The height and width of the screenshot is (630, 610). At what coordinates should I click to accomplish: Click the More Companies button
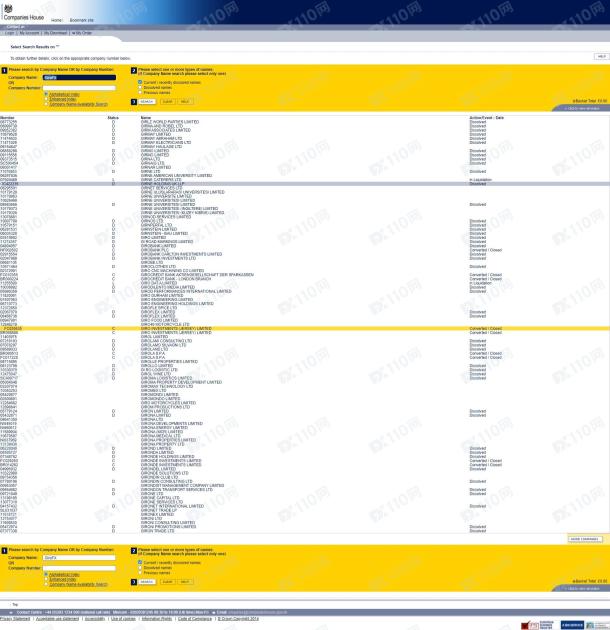click(585, 539)
